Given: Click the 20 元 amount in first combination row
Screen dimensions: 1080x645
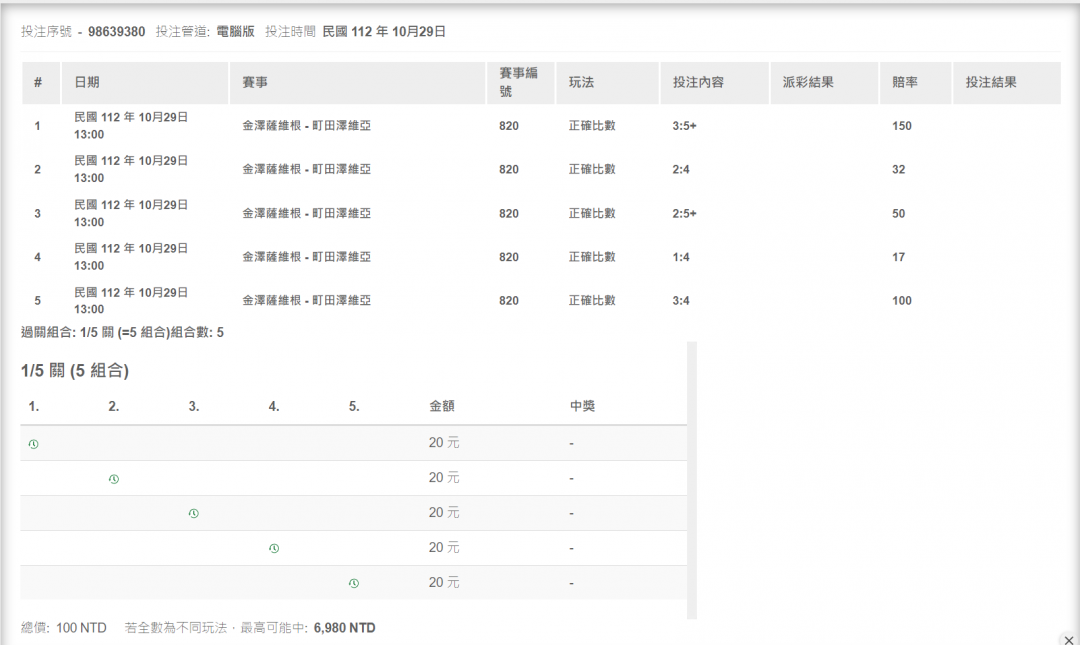Looking at the screenshot, I should (444, 443).
